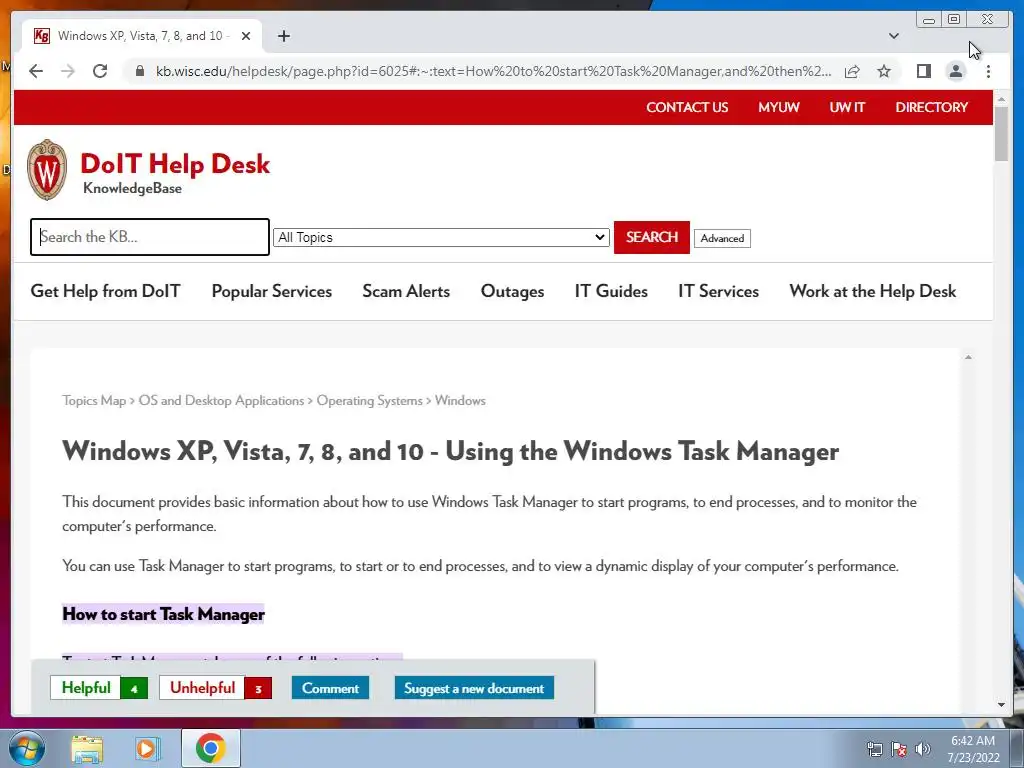
Task: Open the MYUW link
Action: click(778, 107)
